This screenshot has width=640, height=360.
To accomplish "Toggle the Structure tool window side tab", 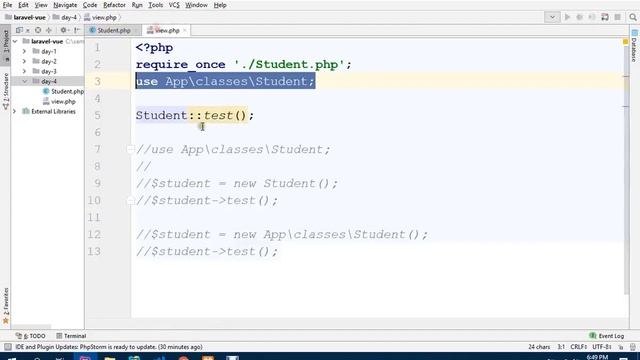I will tap(6, 91).
